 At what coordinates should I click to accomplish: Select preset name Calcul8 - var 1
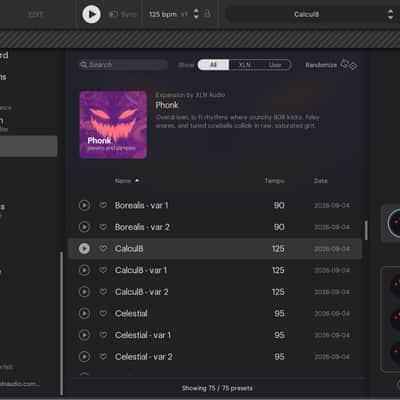pos(141,270)
